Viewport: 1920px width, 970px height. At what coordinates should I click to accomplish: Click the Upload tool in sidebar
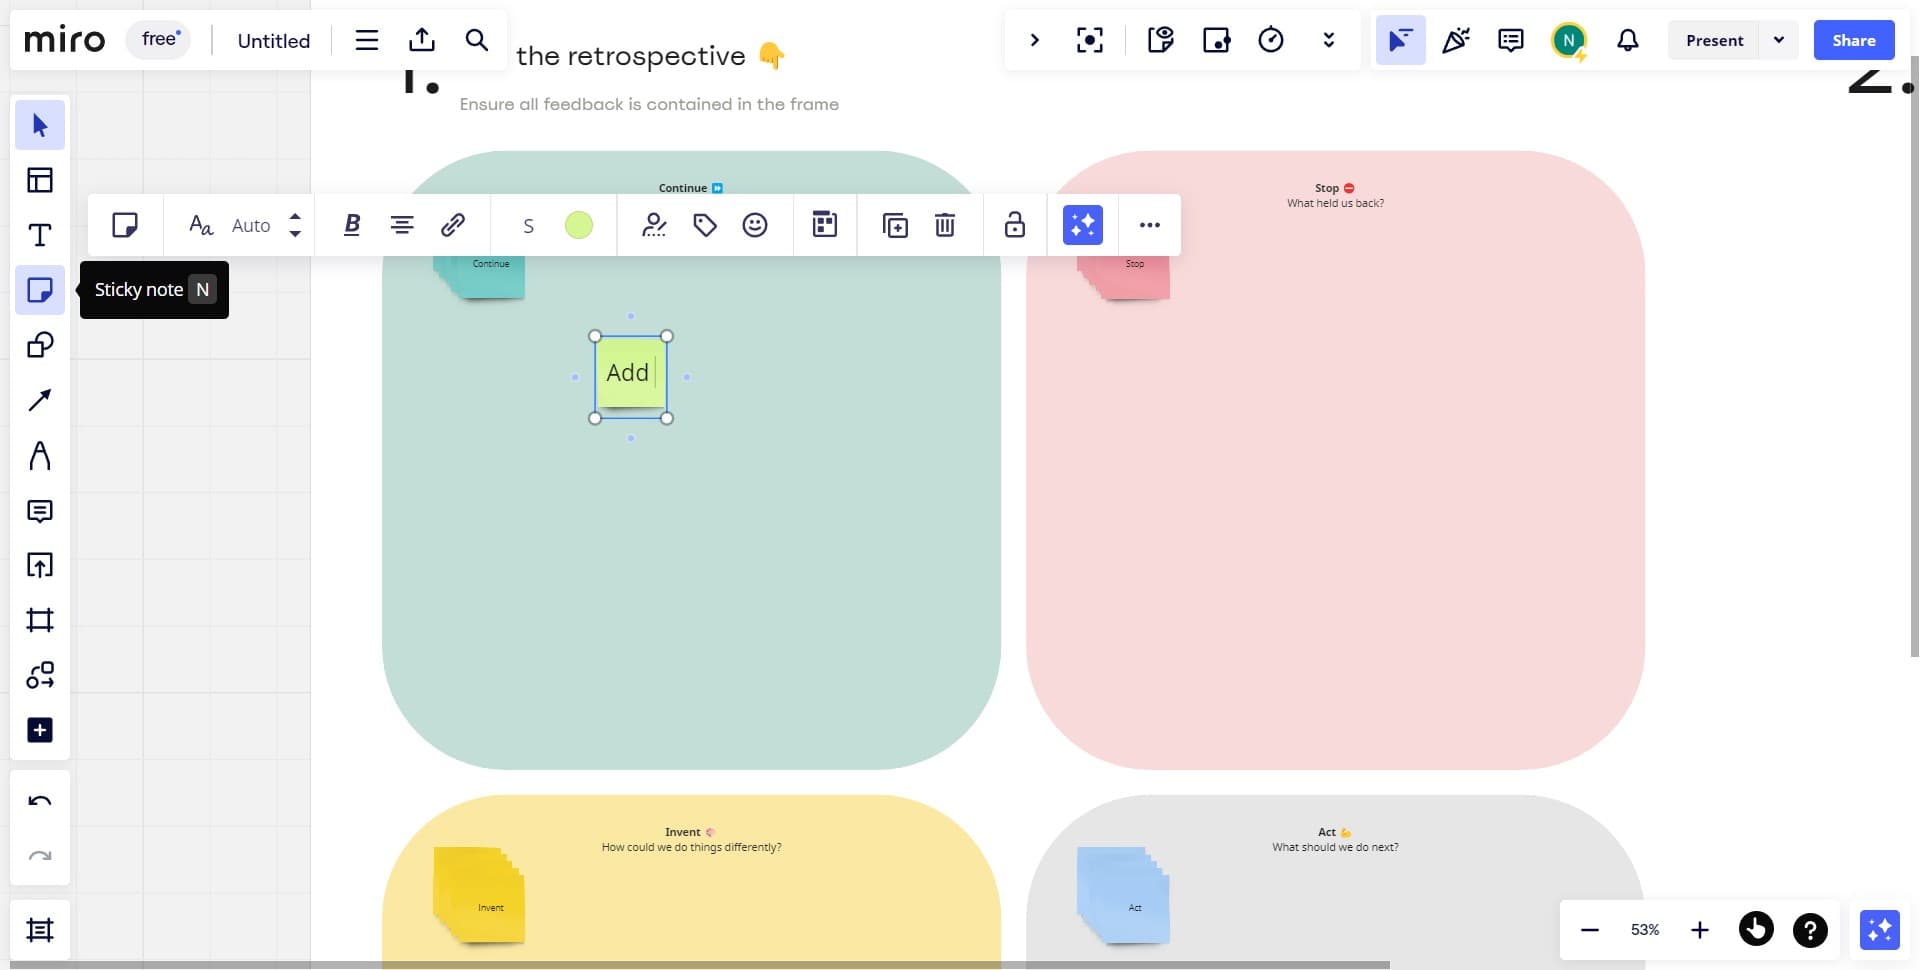click(40, 565)
